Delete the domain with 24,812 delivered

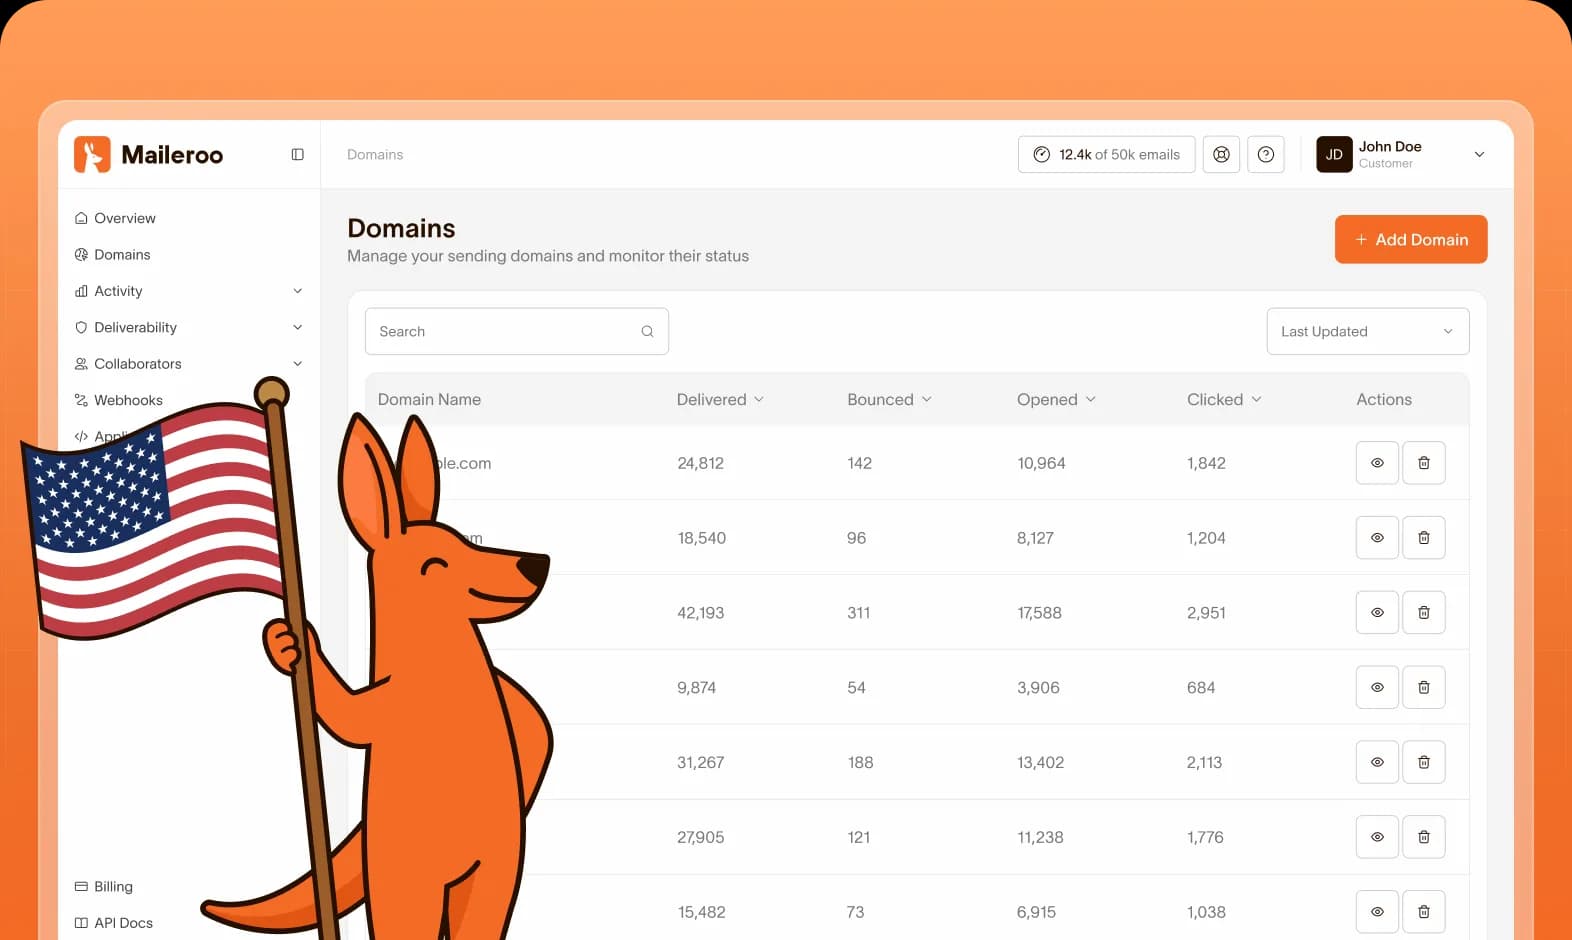(x=1424, y=463)
